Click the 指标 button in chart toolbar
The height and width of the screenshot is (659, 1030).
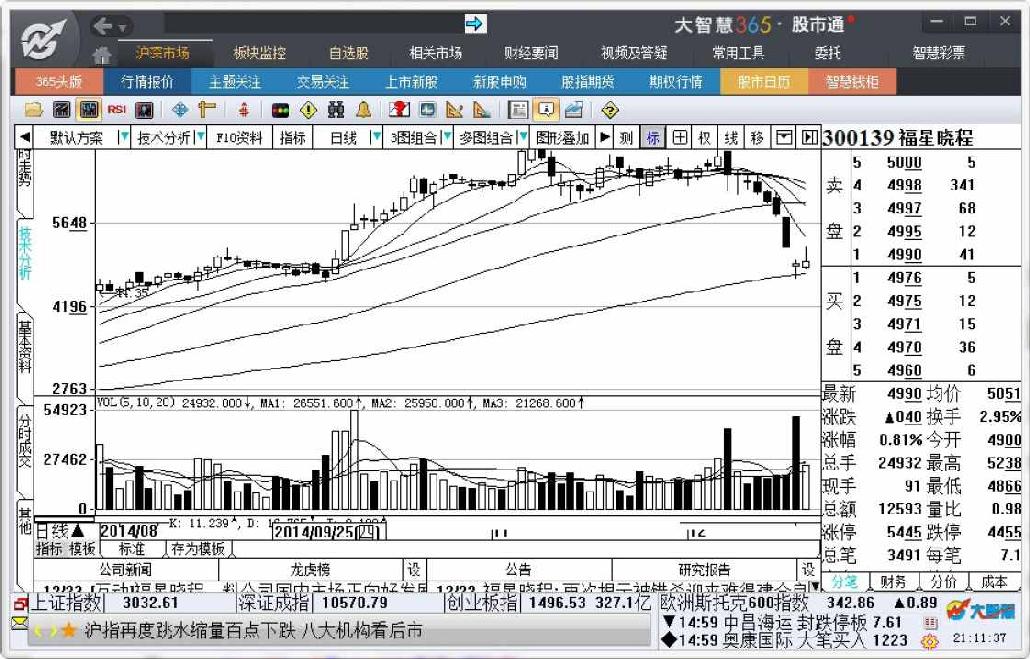coord(292,138)
